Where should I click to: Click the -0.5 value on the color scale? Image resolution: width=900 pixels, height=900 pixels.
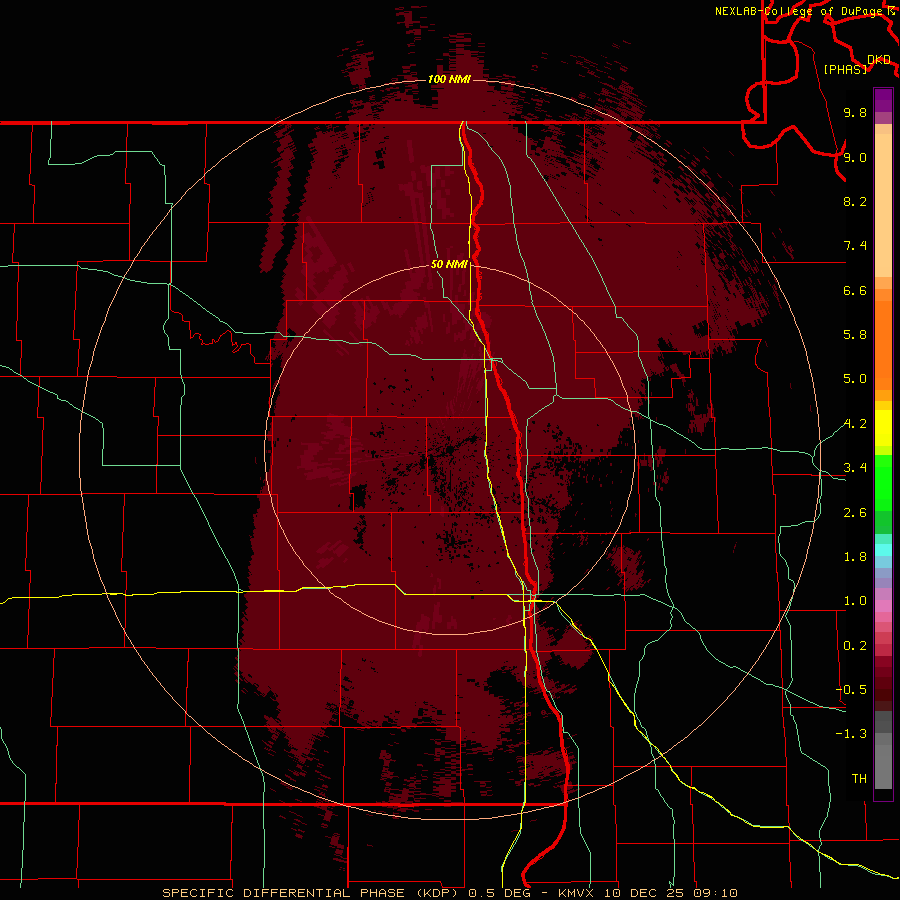point(851,690)
